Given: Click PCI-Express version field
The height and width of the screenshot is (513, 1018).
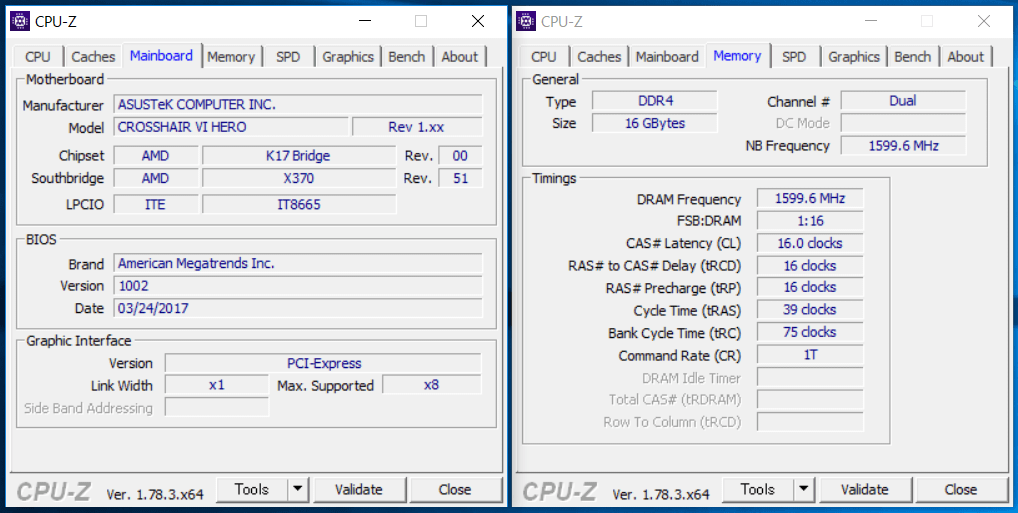Looking at the screenshot, I should click(x=323, y=363).
